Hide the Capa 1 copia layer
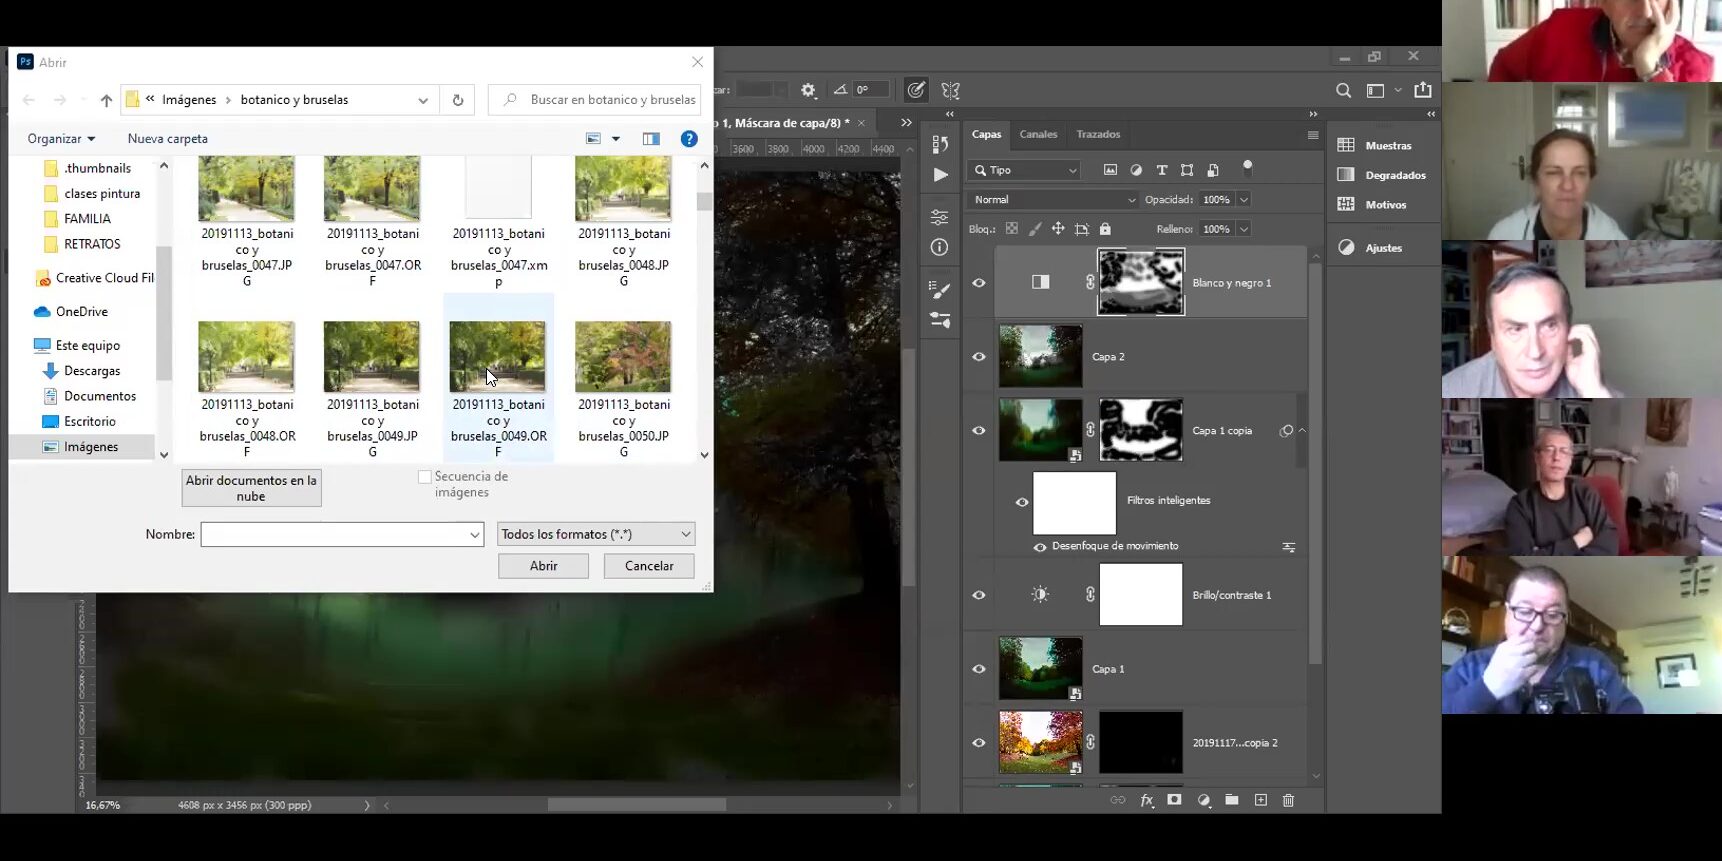Screen dimensions: 1722x861 point(979,431)
